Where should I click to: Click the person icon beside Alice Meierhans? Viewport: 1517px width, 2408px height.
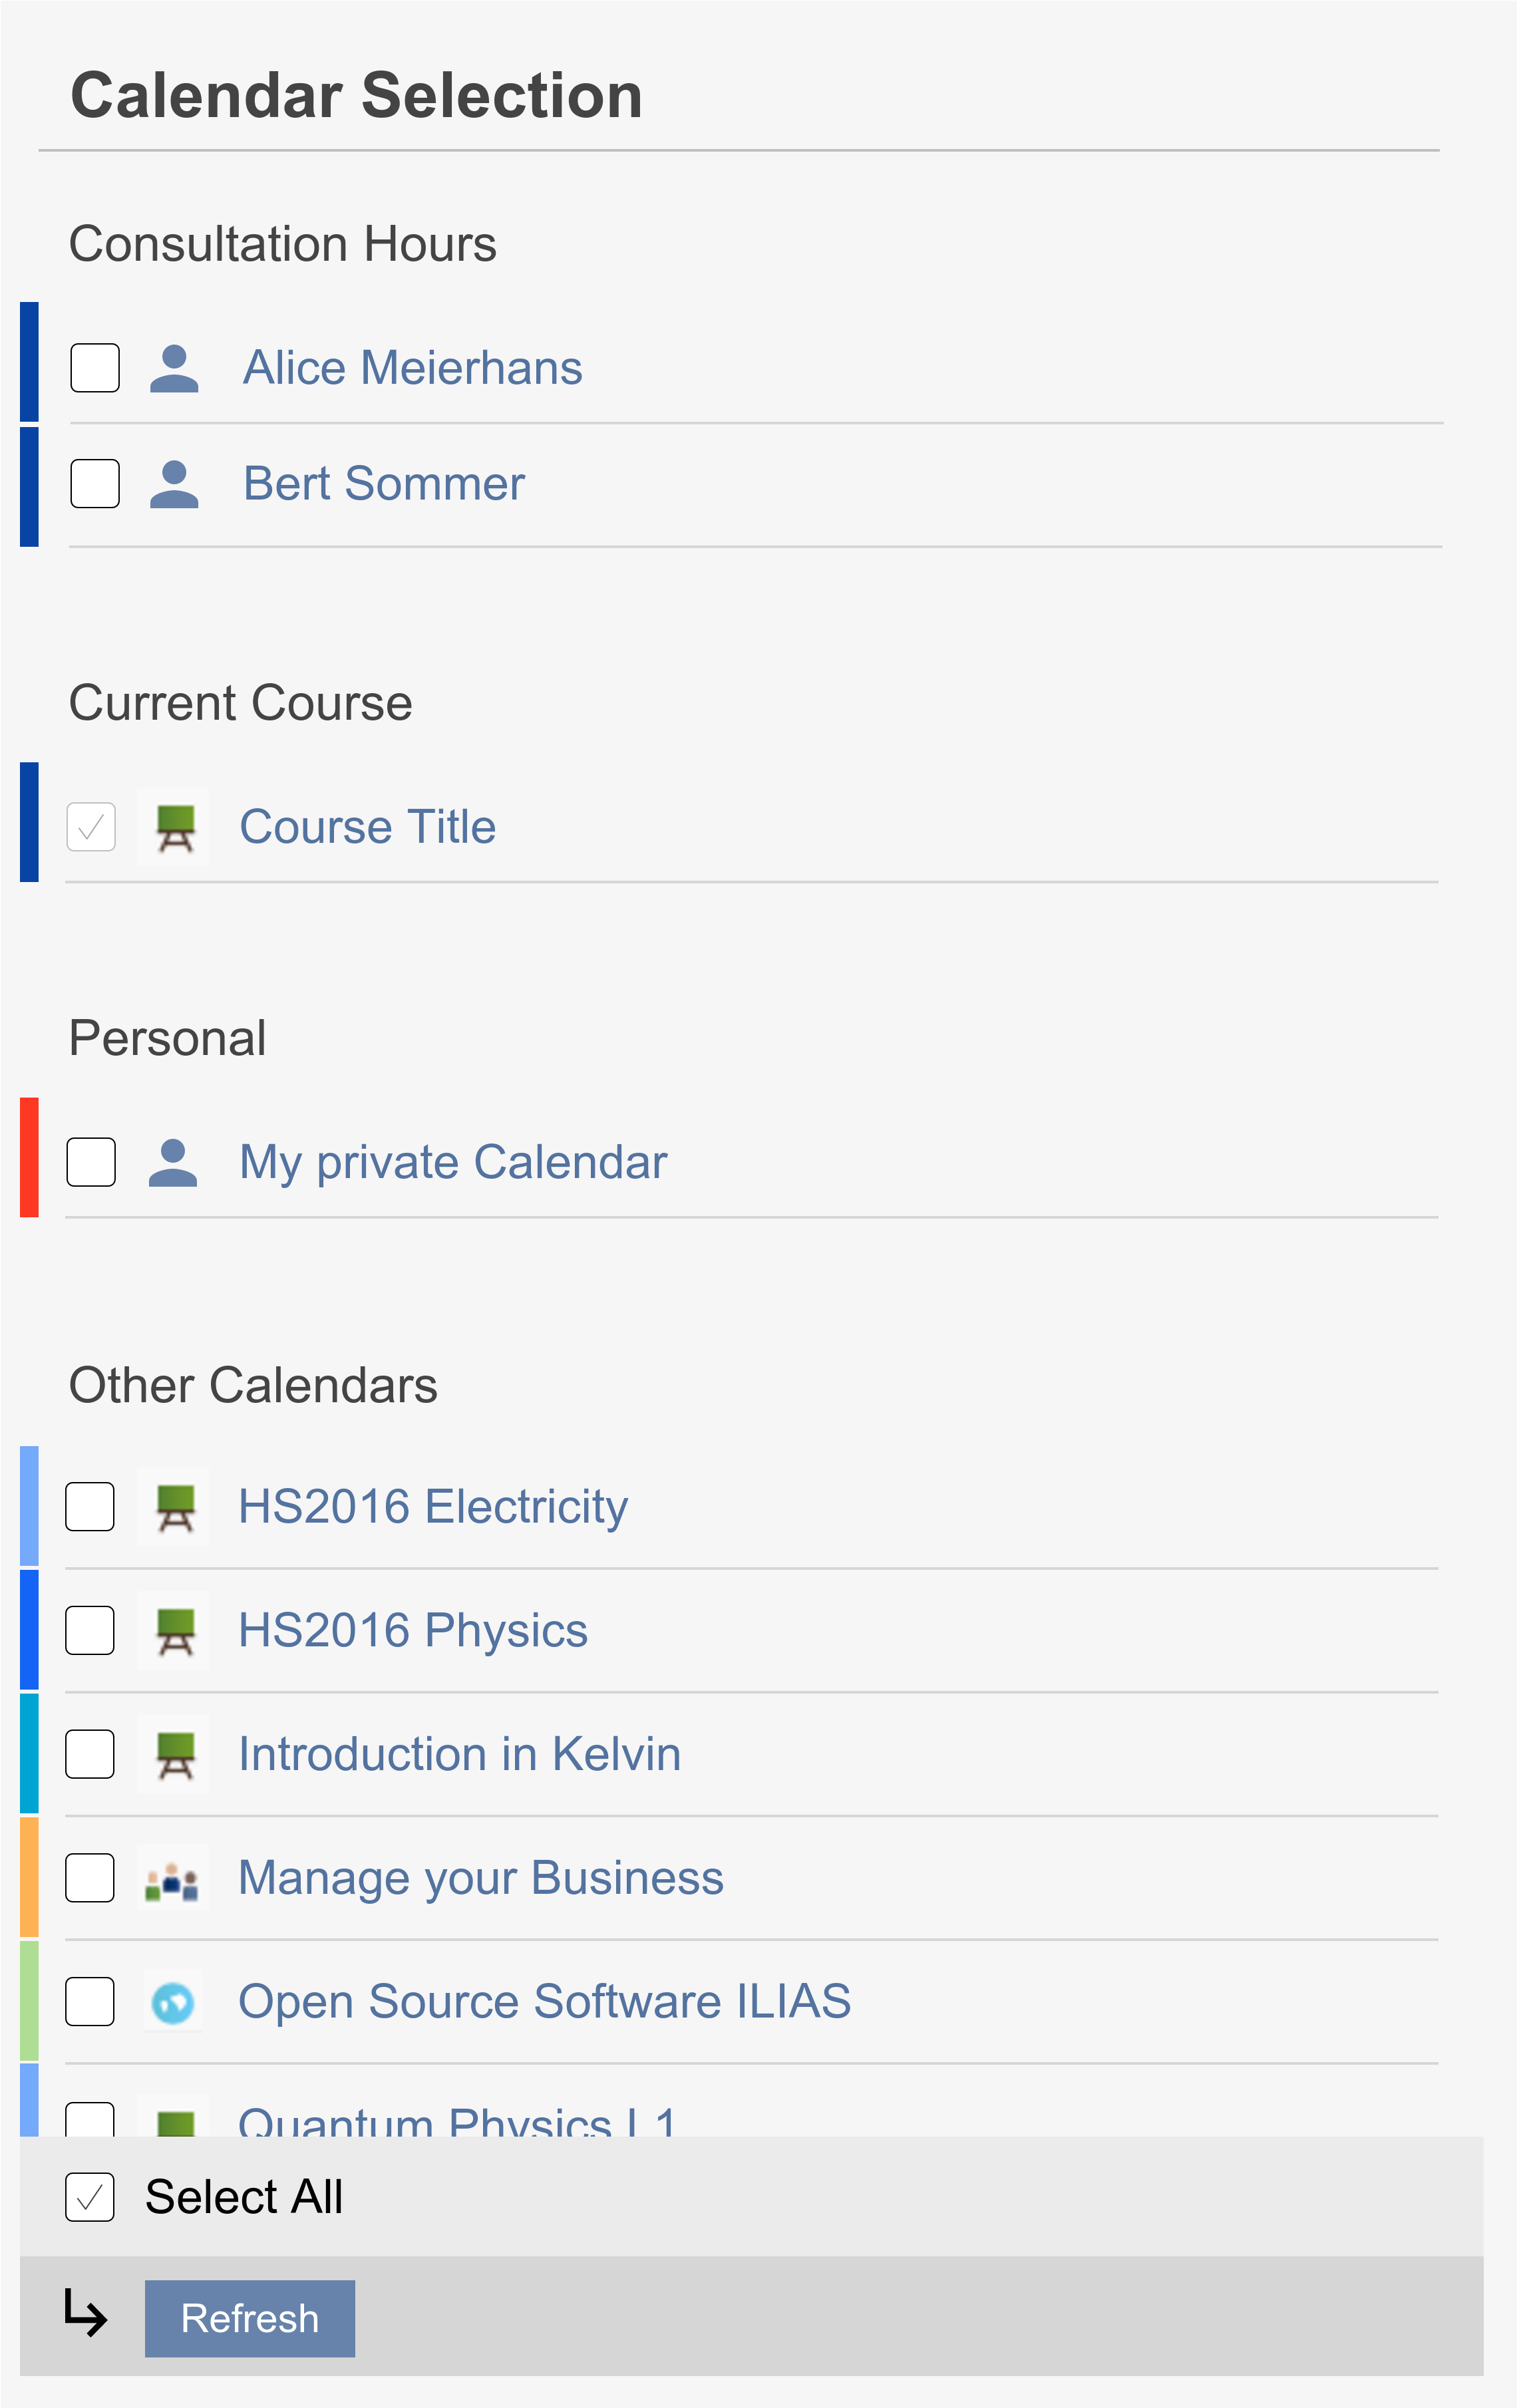(x=174, y=368)
